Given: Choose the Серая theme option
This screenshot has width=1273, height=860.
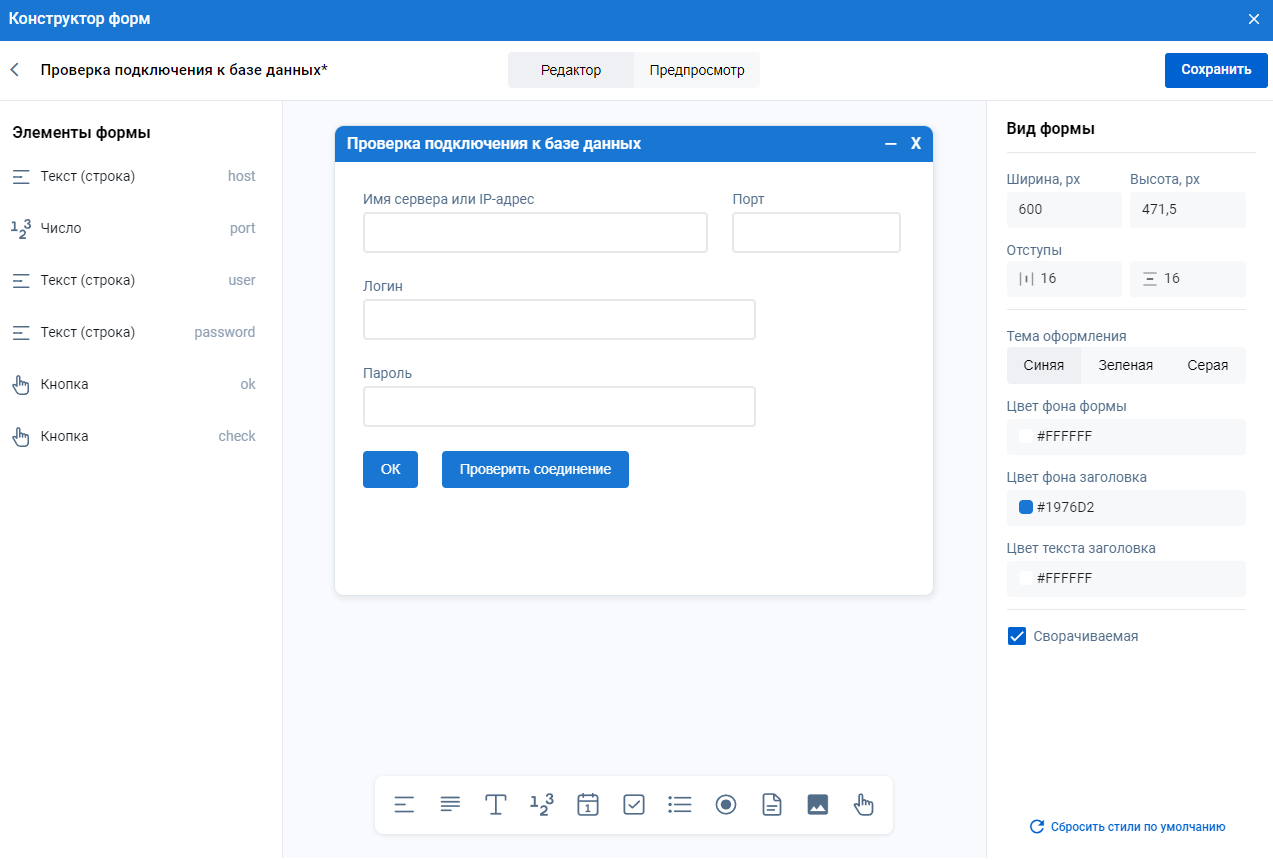Looking at the screenshot, I should point(1207,366).
